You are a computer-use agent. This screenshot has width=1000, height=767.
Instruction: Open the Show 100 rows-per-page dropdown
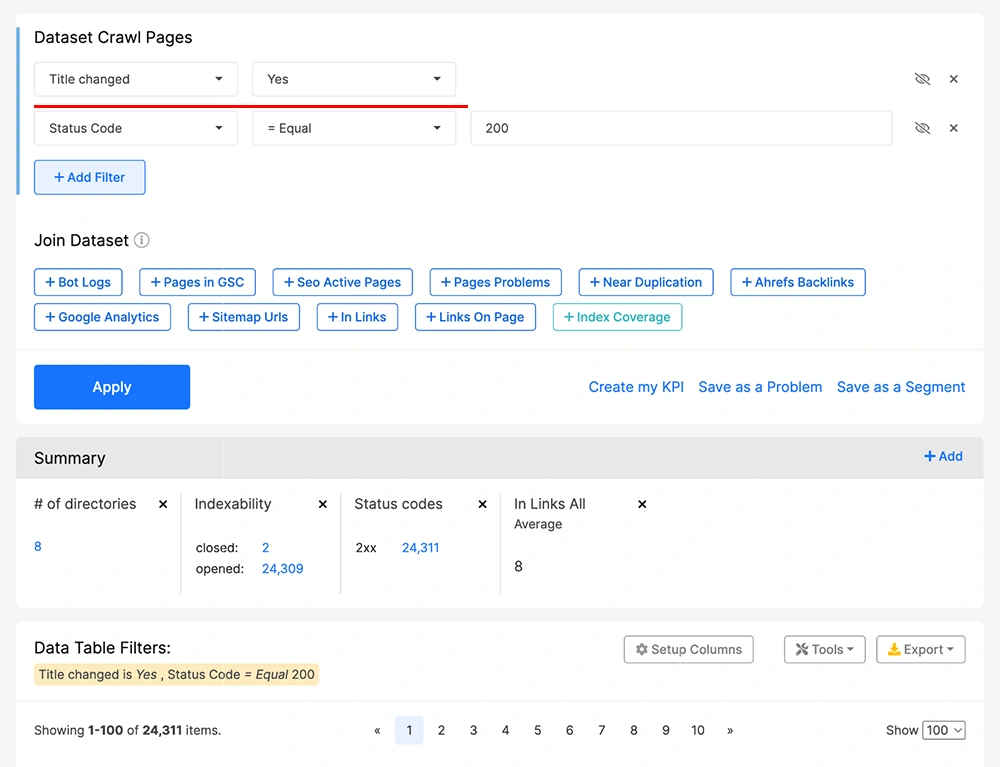[x=943, y=730]
